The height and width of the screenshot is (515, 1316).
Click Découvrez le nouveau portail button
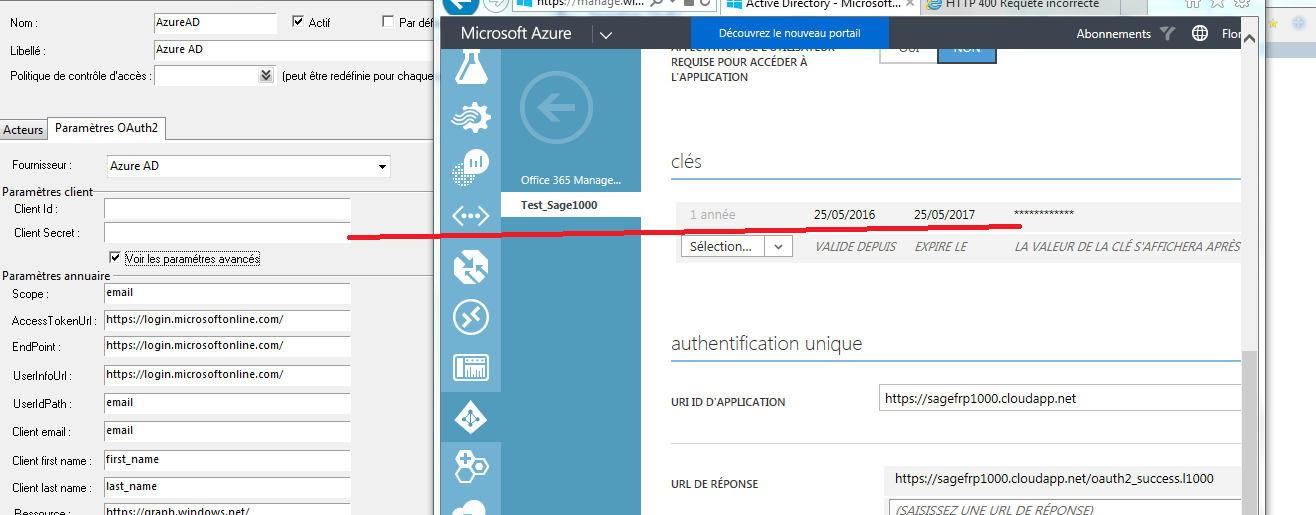click(789, 33)
